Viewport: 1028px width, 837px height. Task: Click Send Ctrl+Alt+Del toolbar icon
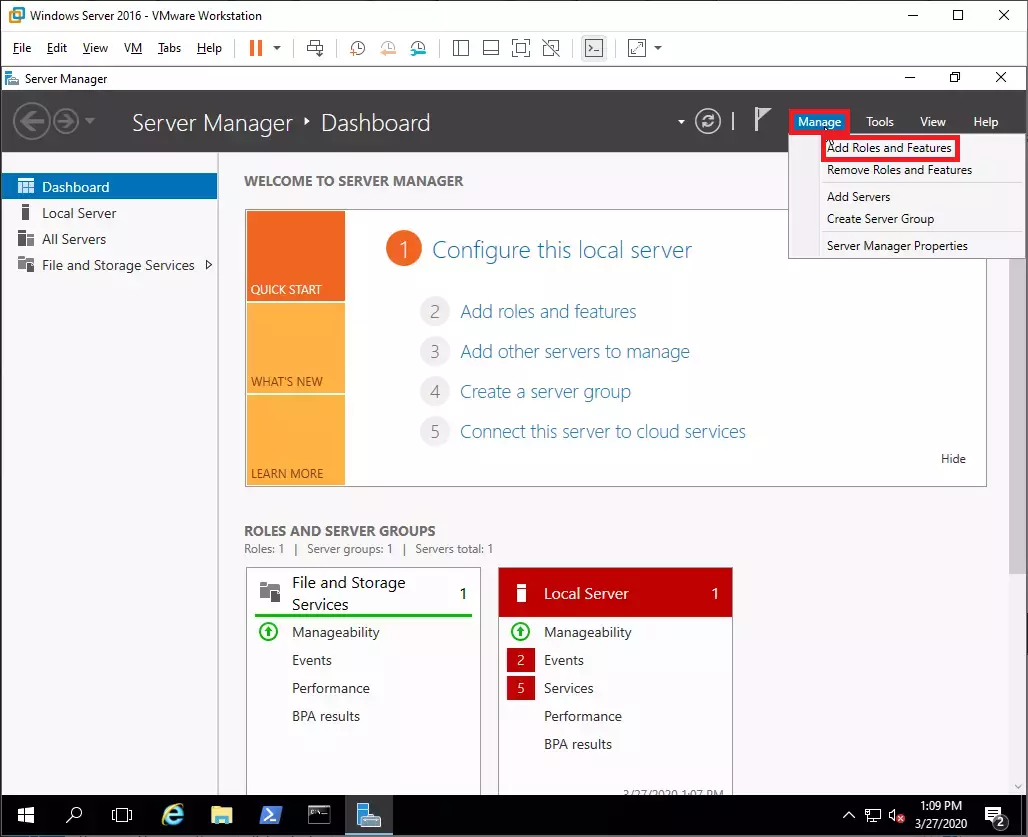tap(315, 48)
